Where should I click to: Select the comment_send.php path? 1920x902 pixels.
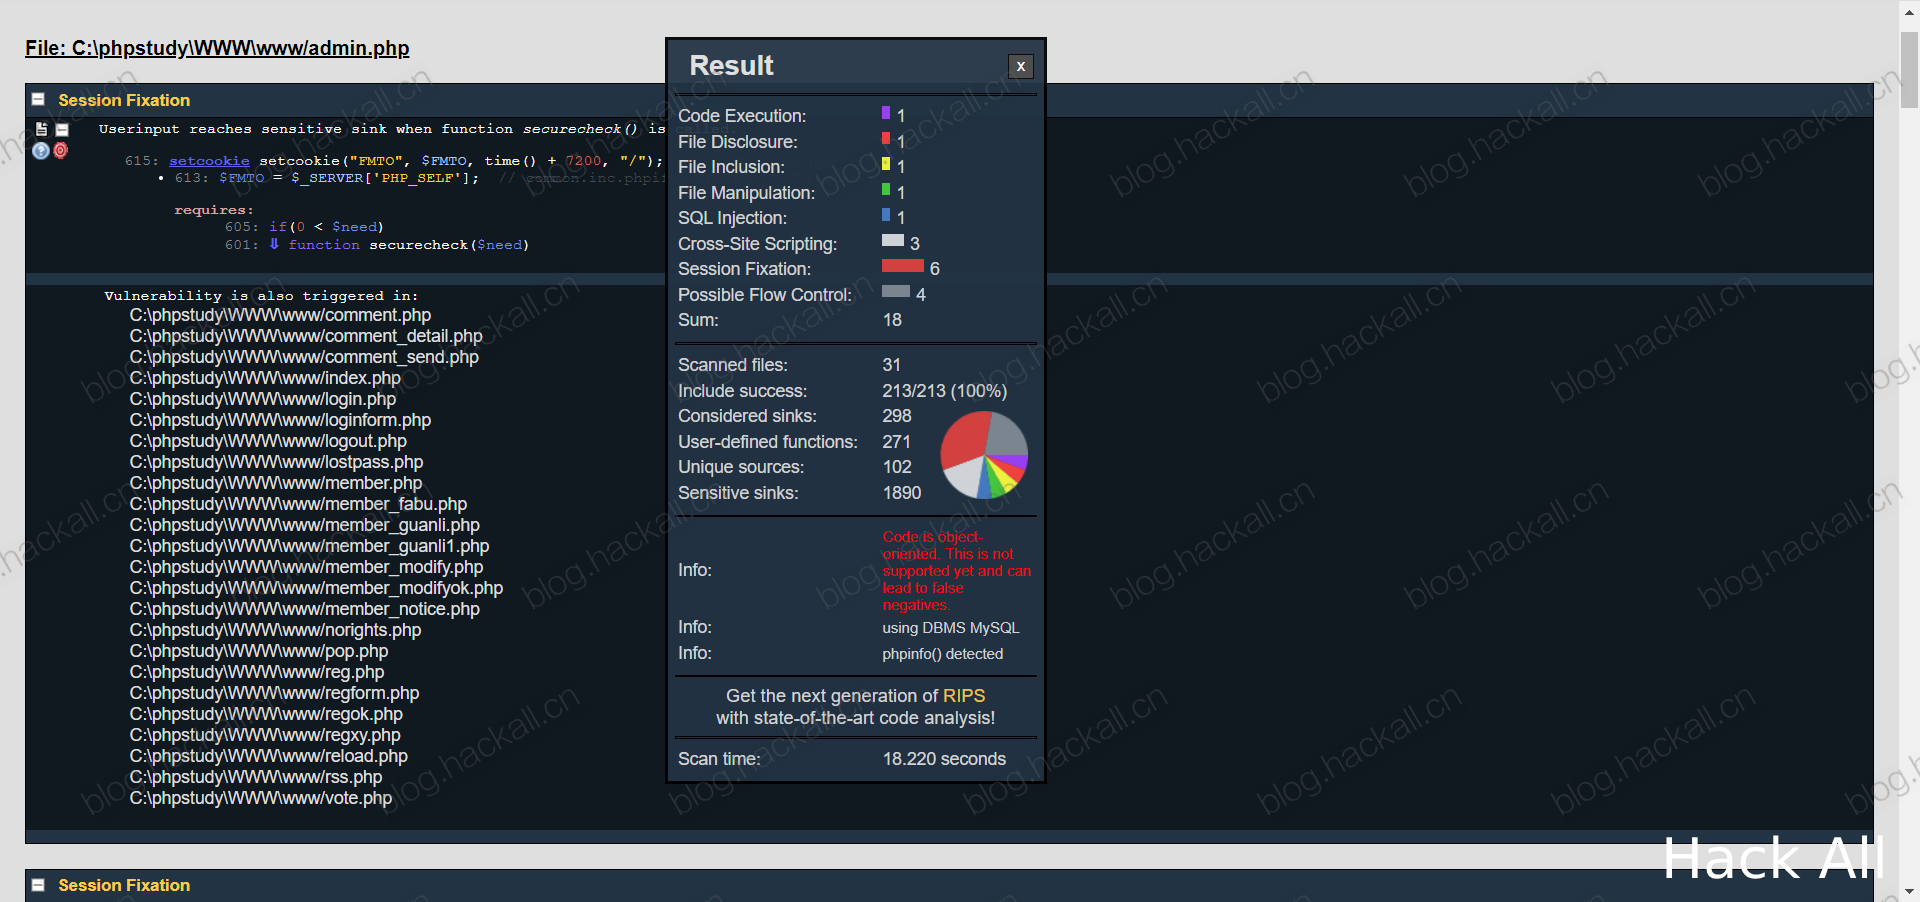(304, 357)
